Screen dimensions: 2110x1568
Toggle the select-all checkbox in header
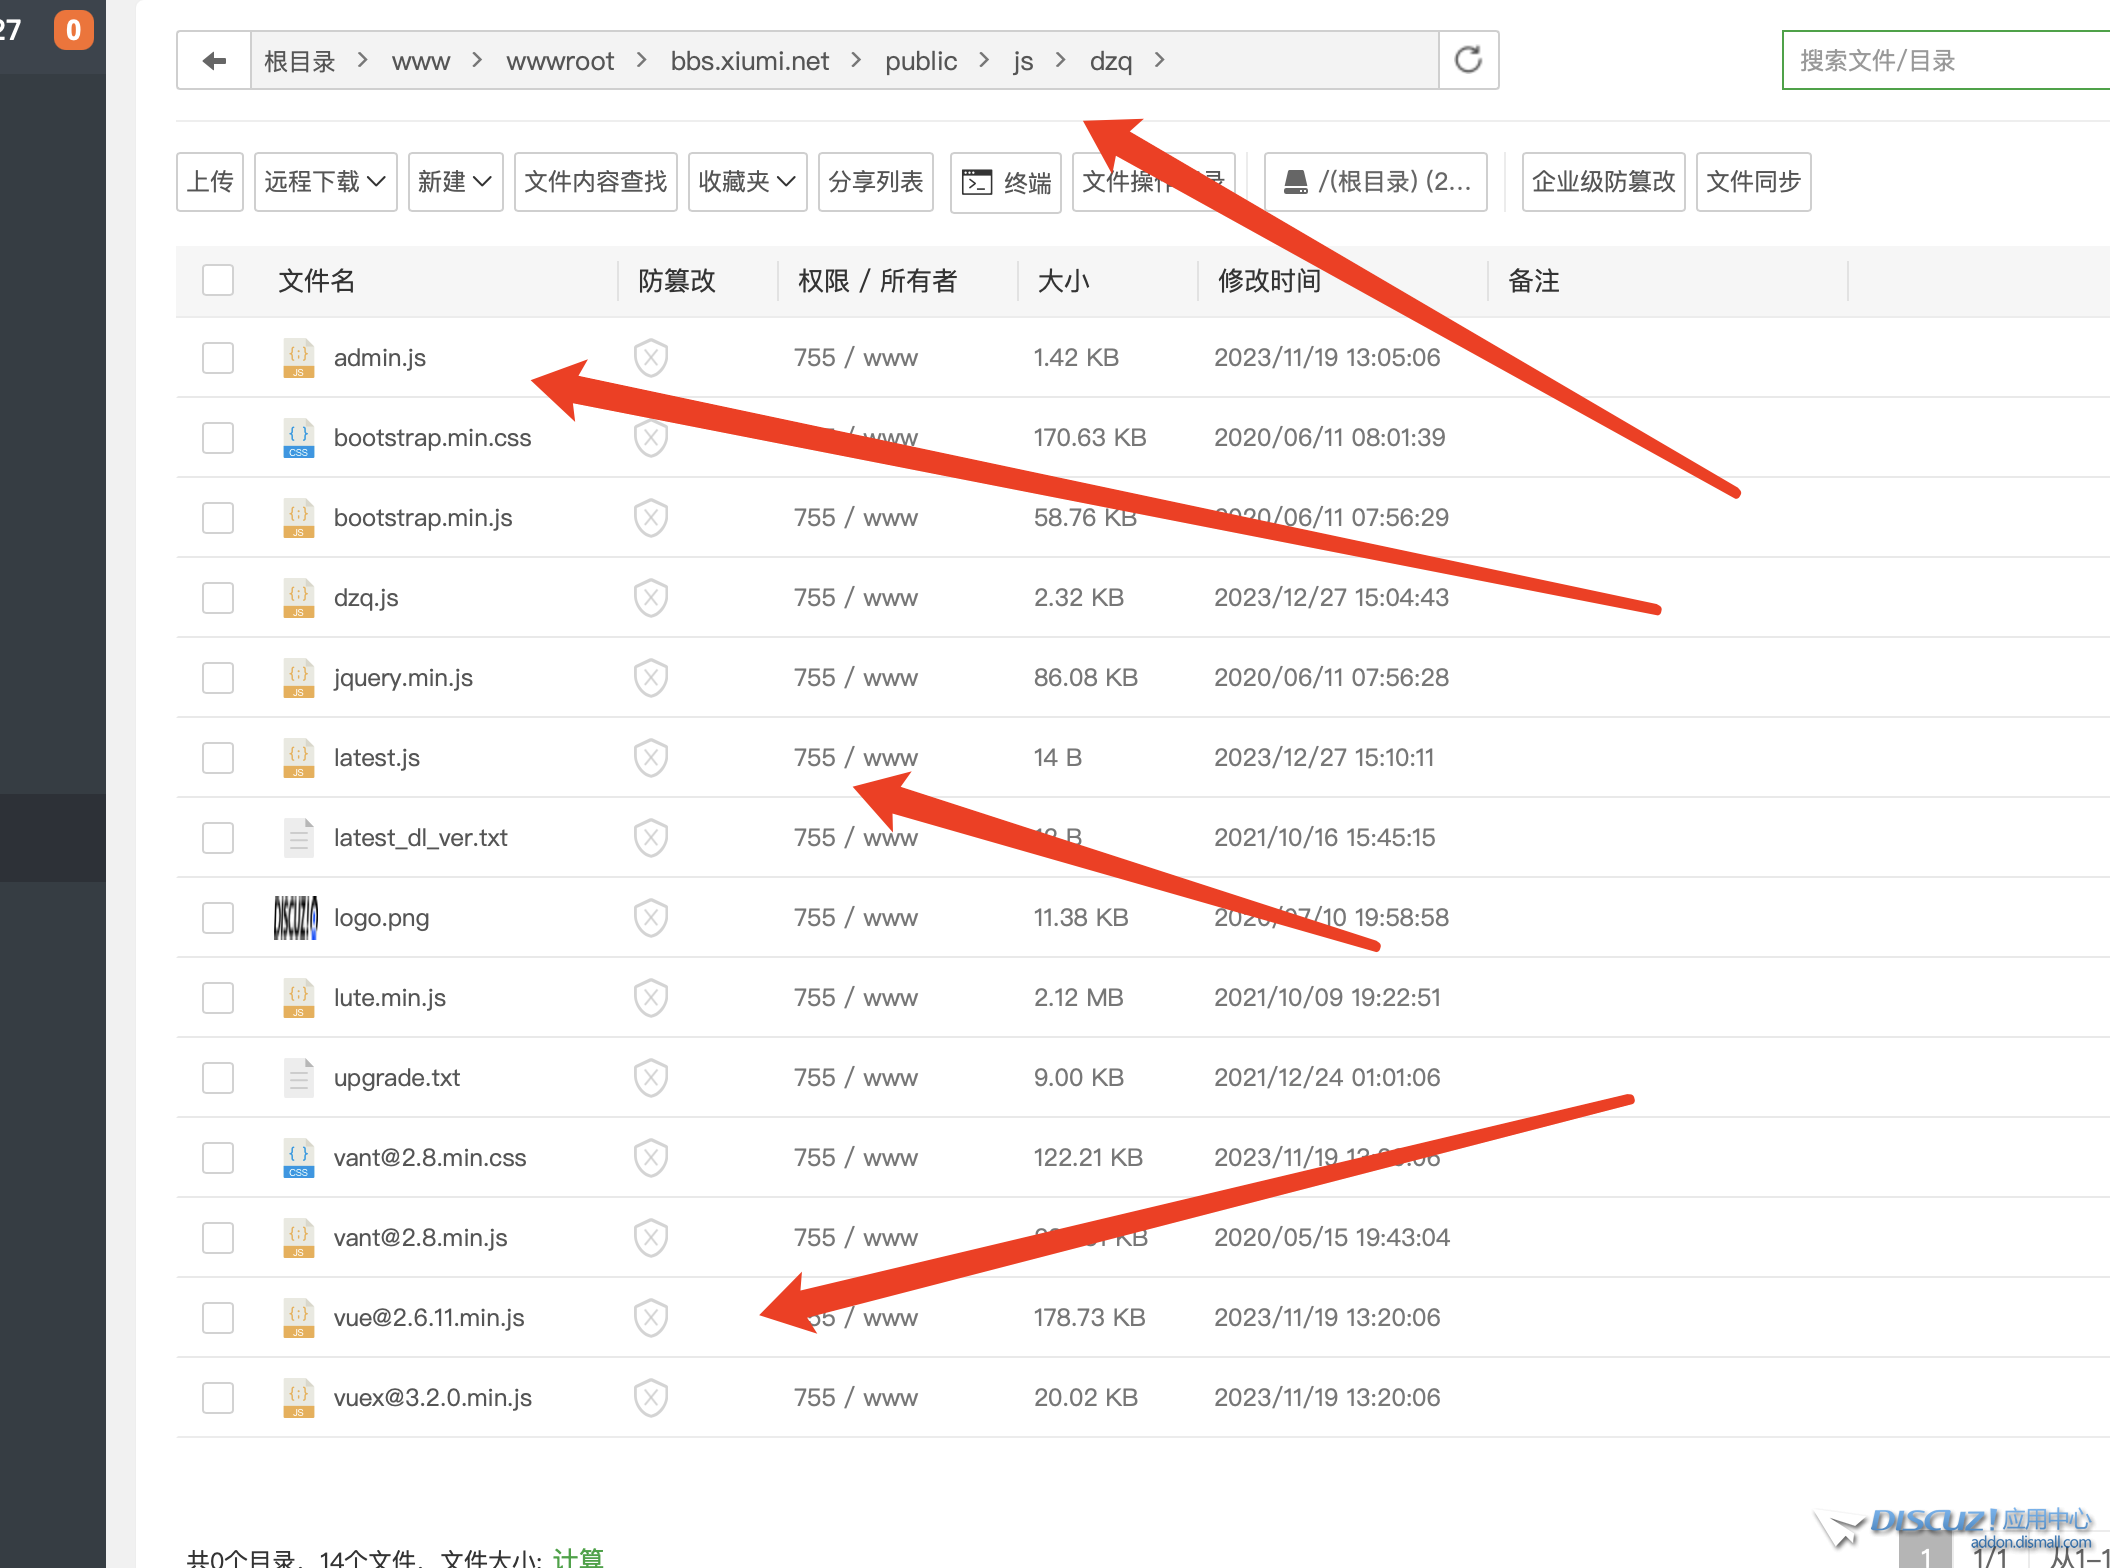tap(218, 280)
